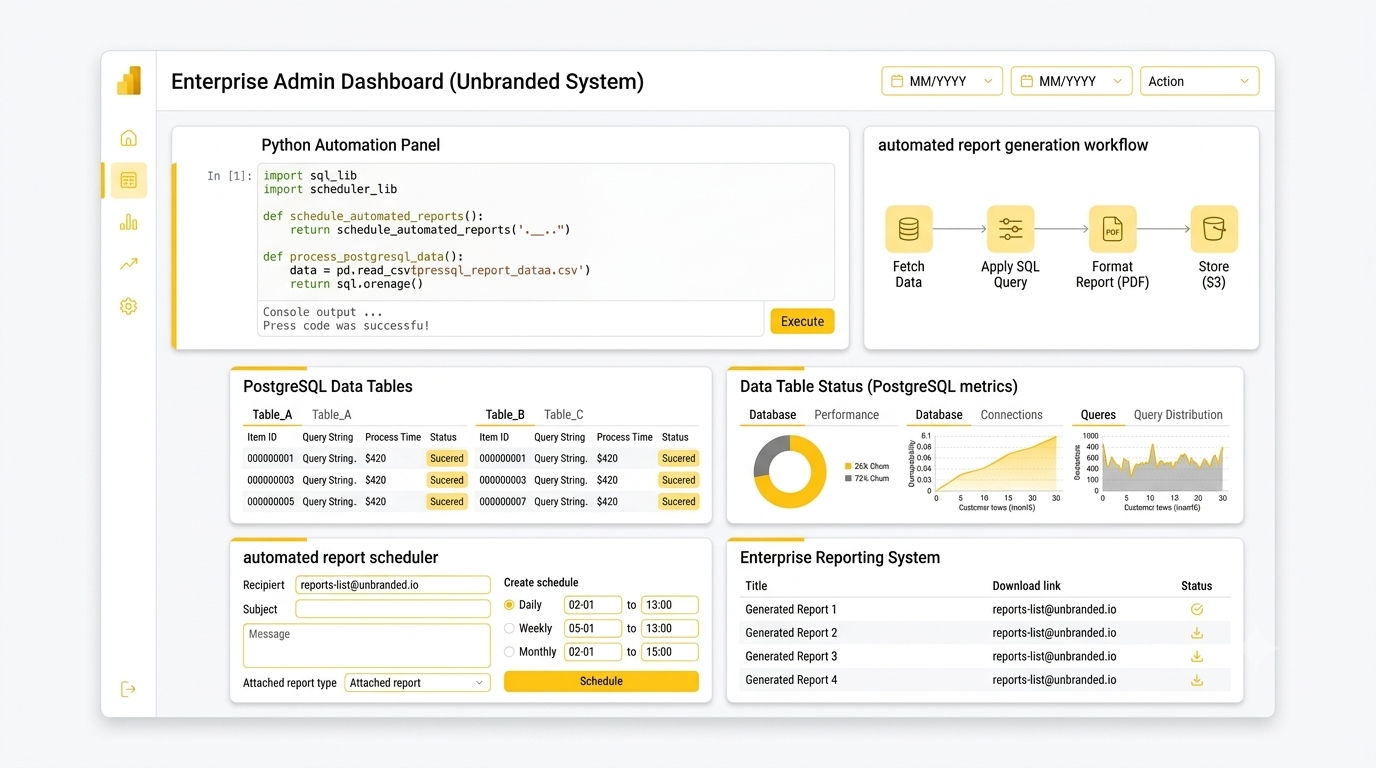This screenshot has height=768, width=1376.
Task: Open the Performance tab
Action: [x=846, y=415]
